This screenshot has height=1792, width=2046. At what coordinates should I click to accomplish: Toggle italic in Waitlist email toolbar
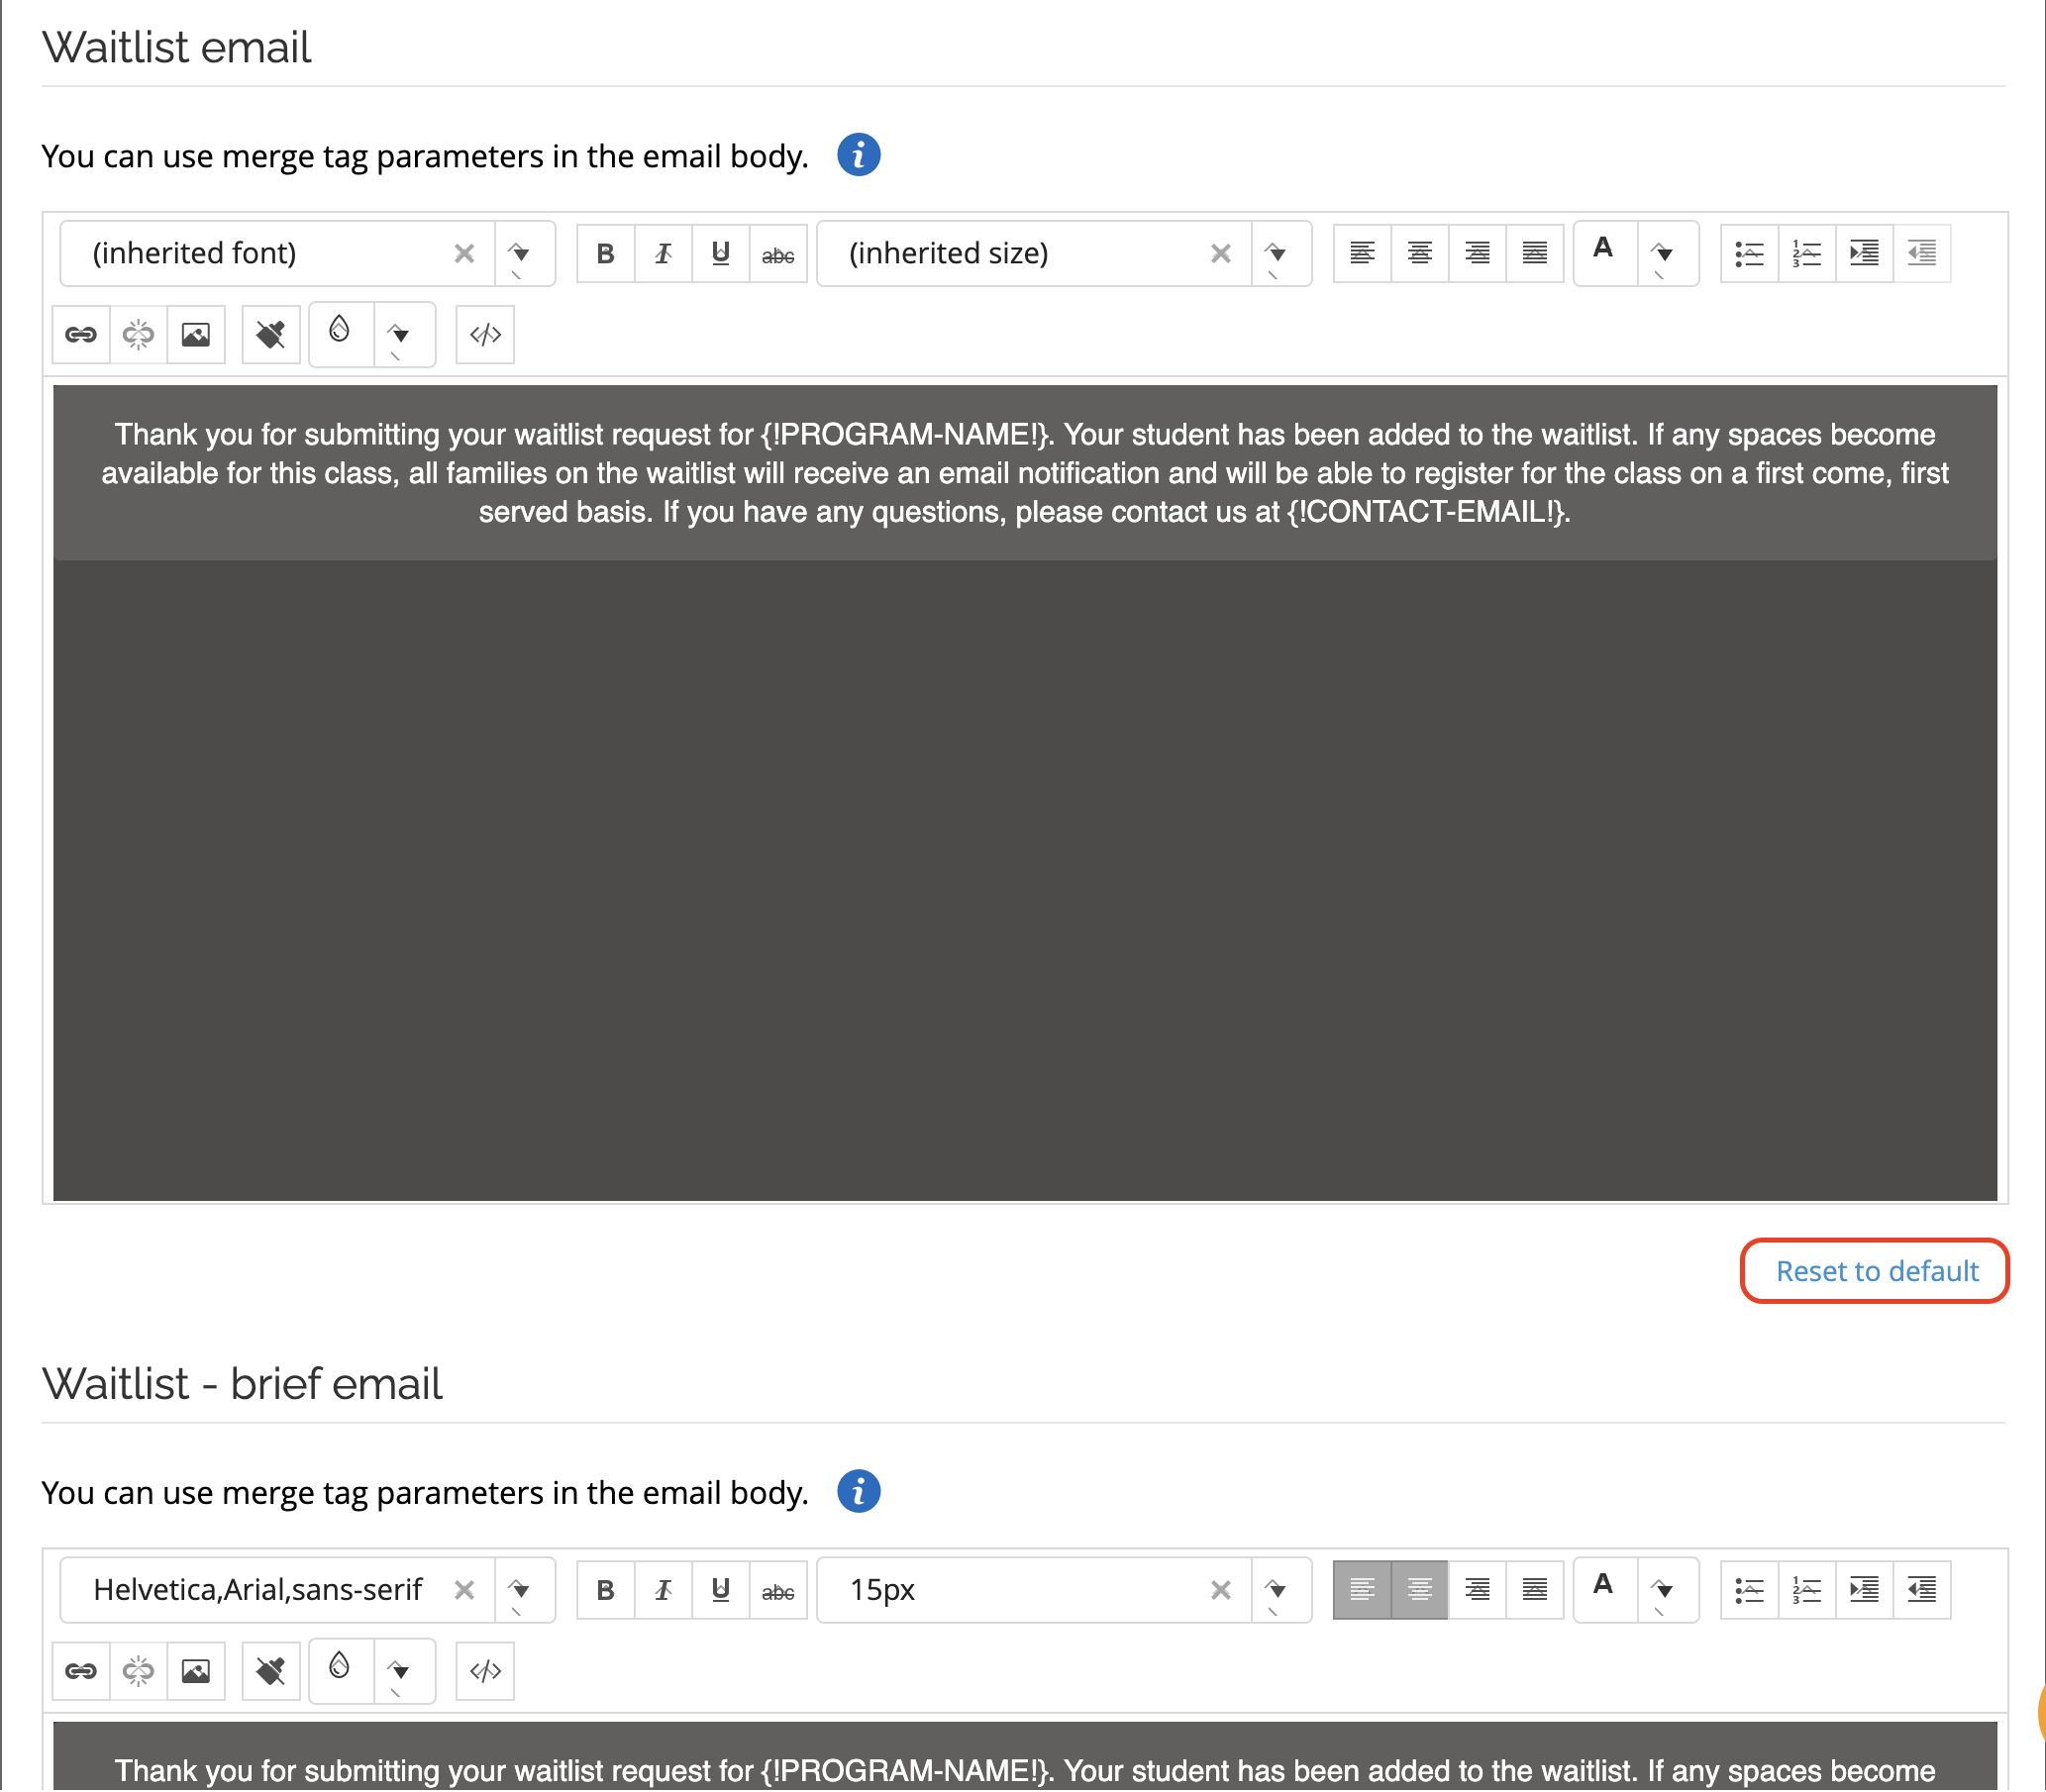click(663, 254)
